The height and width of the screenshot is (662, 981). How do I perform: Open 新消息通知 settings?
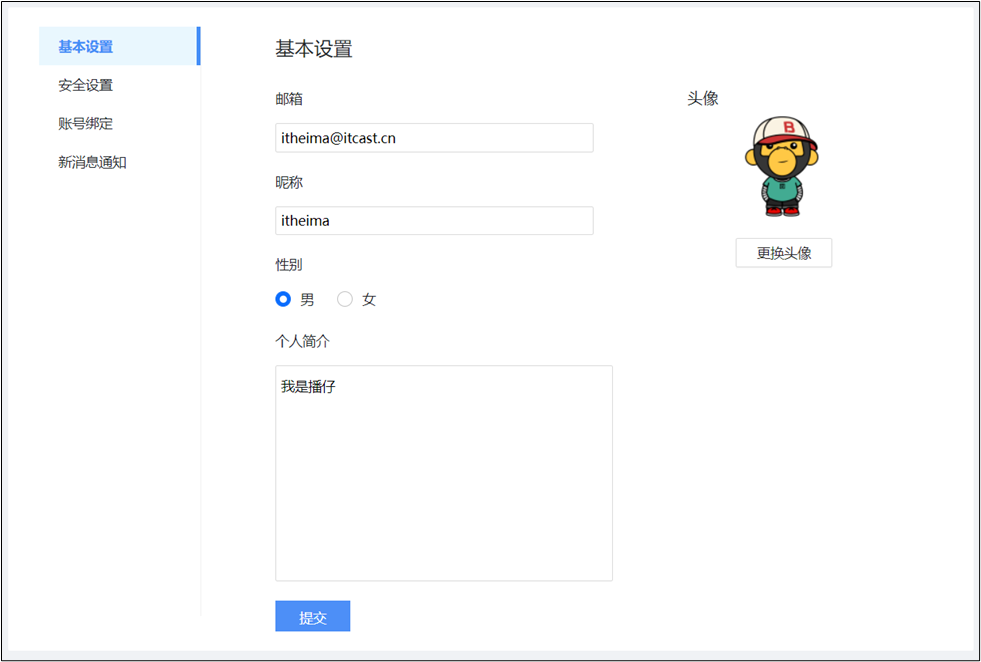pyautogui.click(x=92, y=162)
